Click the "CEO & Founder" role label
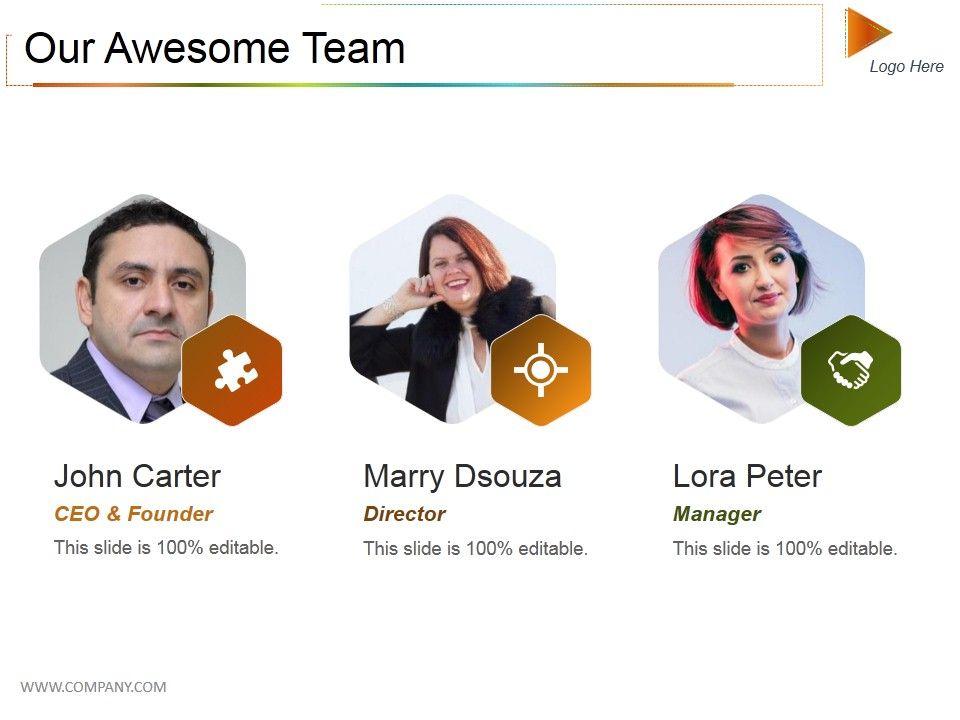The image size is (960, 720). point(133,514)
